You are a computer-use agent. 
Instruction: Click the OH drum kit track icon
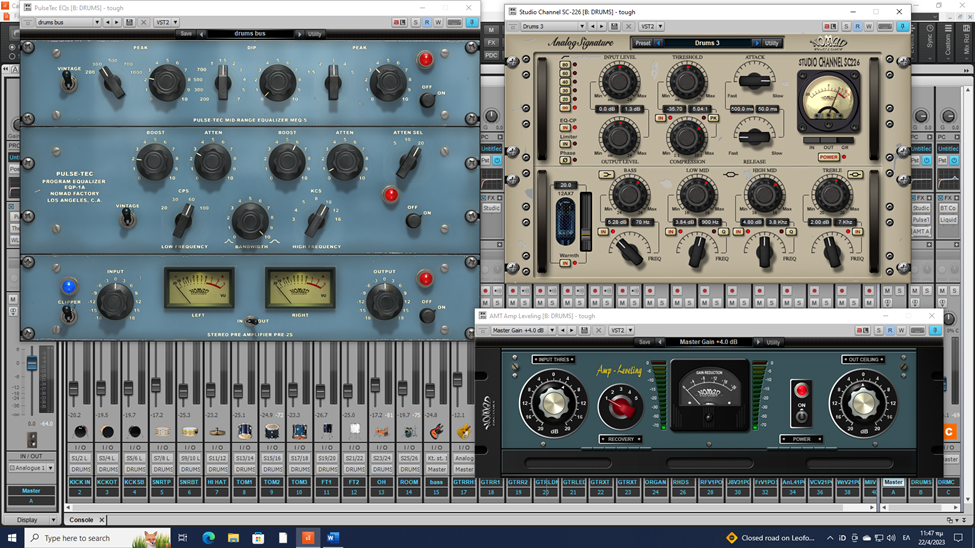click(x=382, y=431)
